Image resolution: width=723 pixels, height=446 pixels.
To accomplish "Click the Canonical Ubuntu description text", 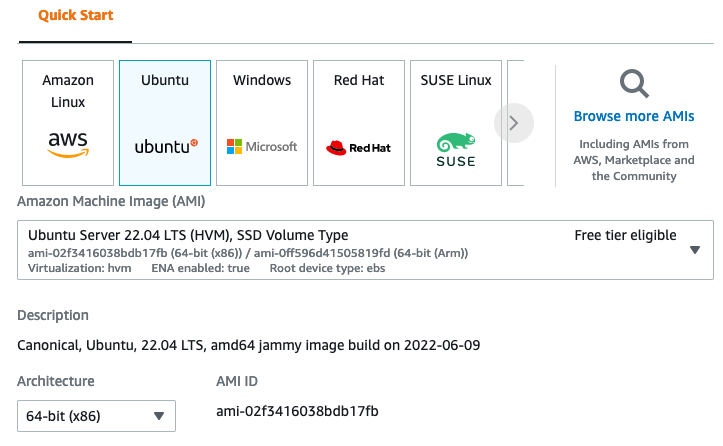I will [249, 345].
